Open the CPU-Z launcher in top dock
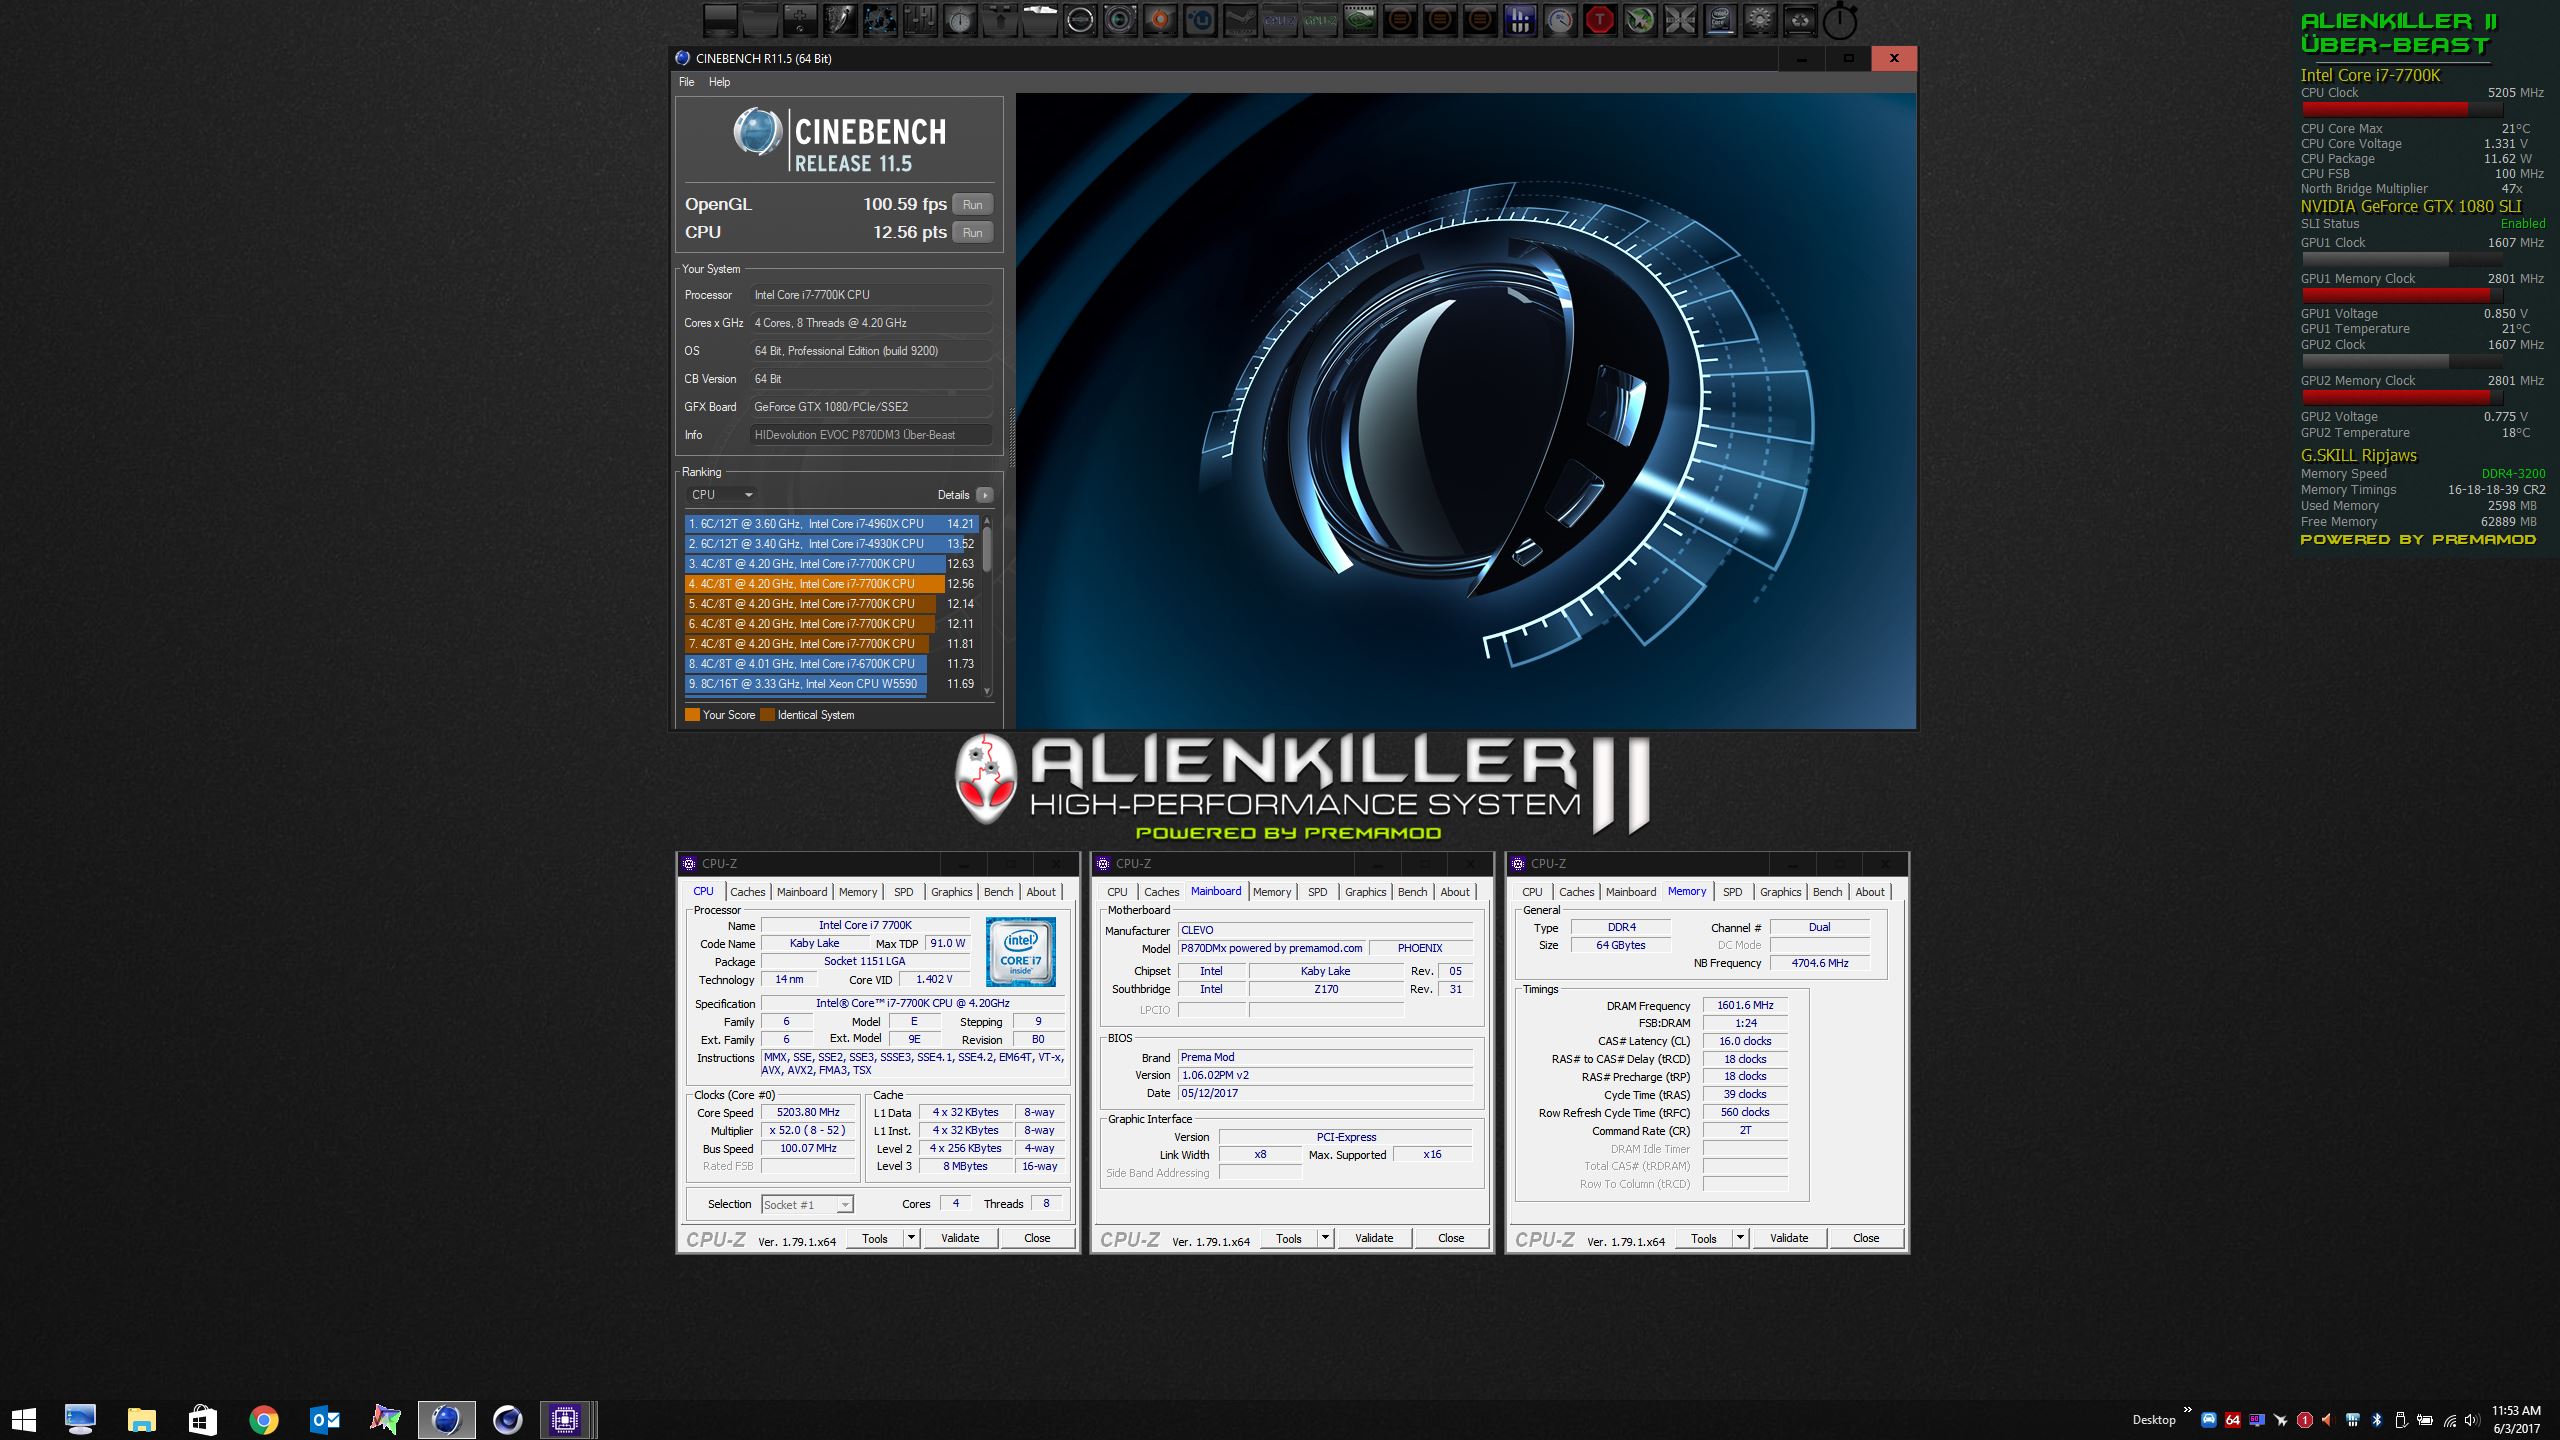This screenshot has width=2560, height=1440. (1280, 20)
